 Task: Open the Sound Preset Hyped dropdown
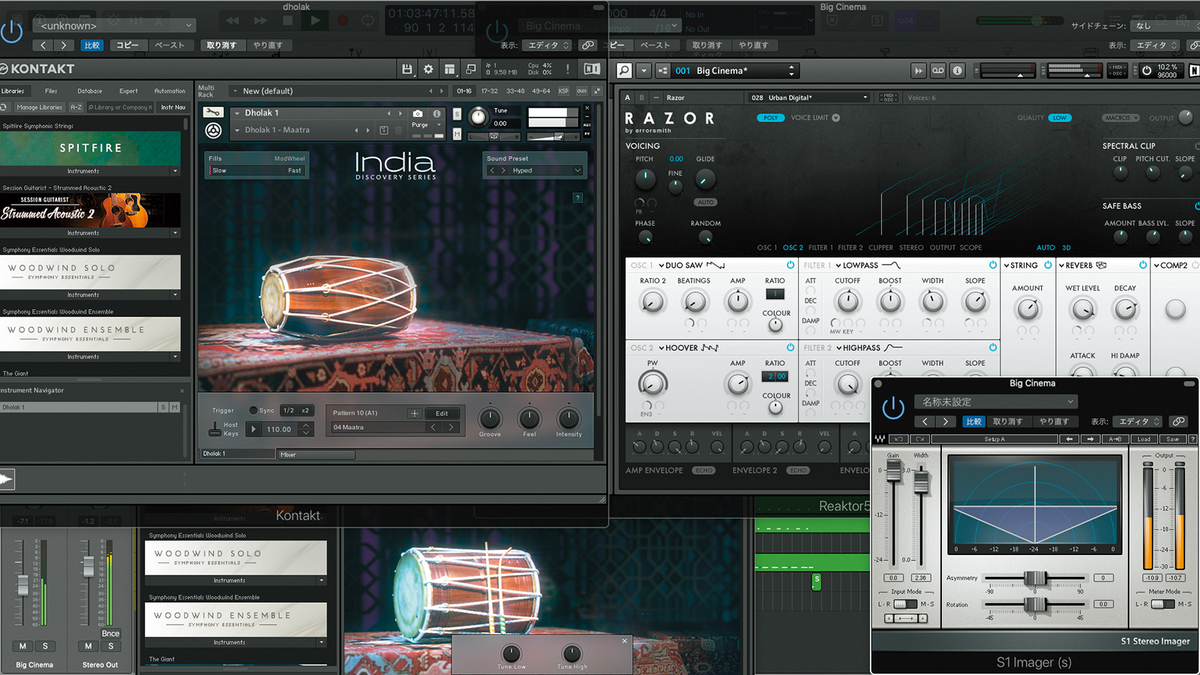535,171
